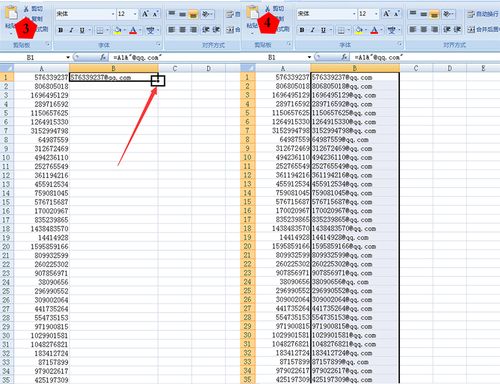Image resolution: width=500 pixels, height=384 pixels.
Task: Click the Decrease Font Size icon in right ribbon
Action: pyautogui.click(x=397, y=14)
